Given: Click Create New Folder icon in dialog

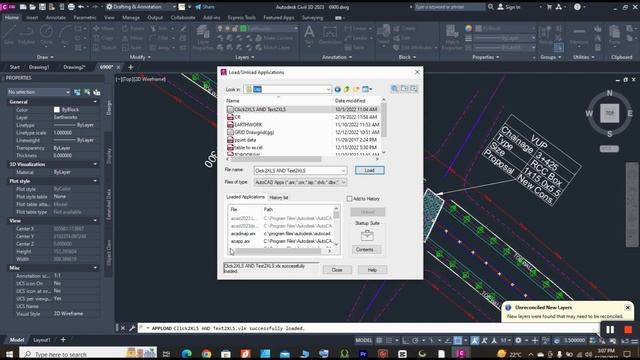Looking at the screenshot, I should pyautogui.click(x=356, y=89).
